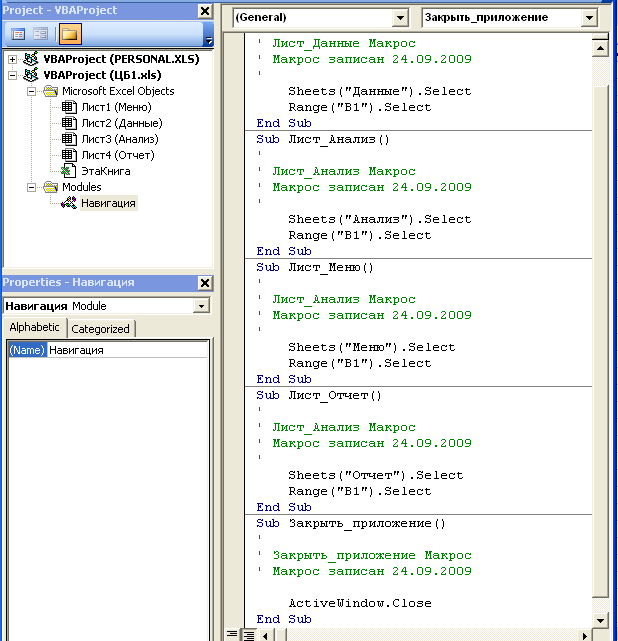
Task: Click the horizontal scroll left arrow
Action: (x=266, y=636)
